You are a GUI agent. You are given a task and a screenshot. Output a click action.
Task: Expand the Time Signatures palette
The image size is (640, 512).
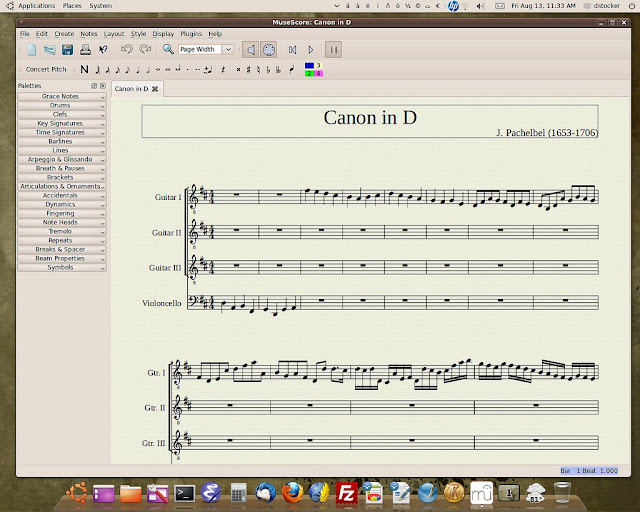(62, 132)
